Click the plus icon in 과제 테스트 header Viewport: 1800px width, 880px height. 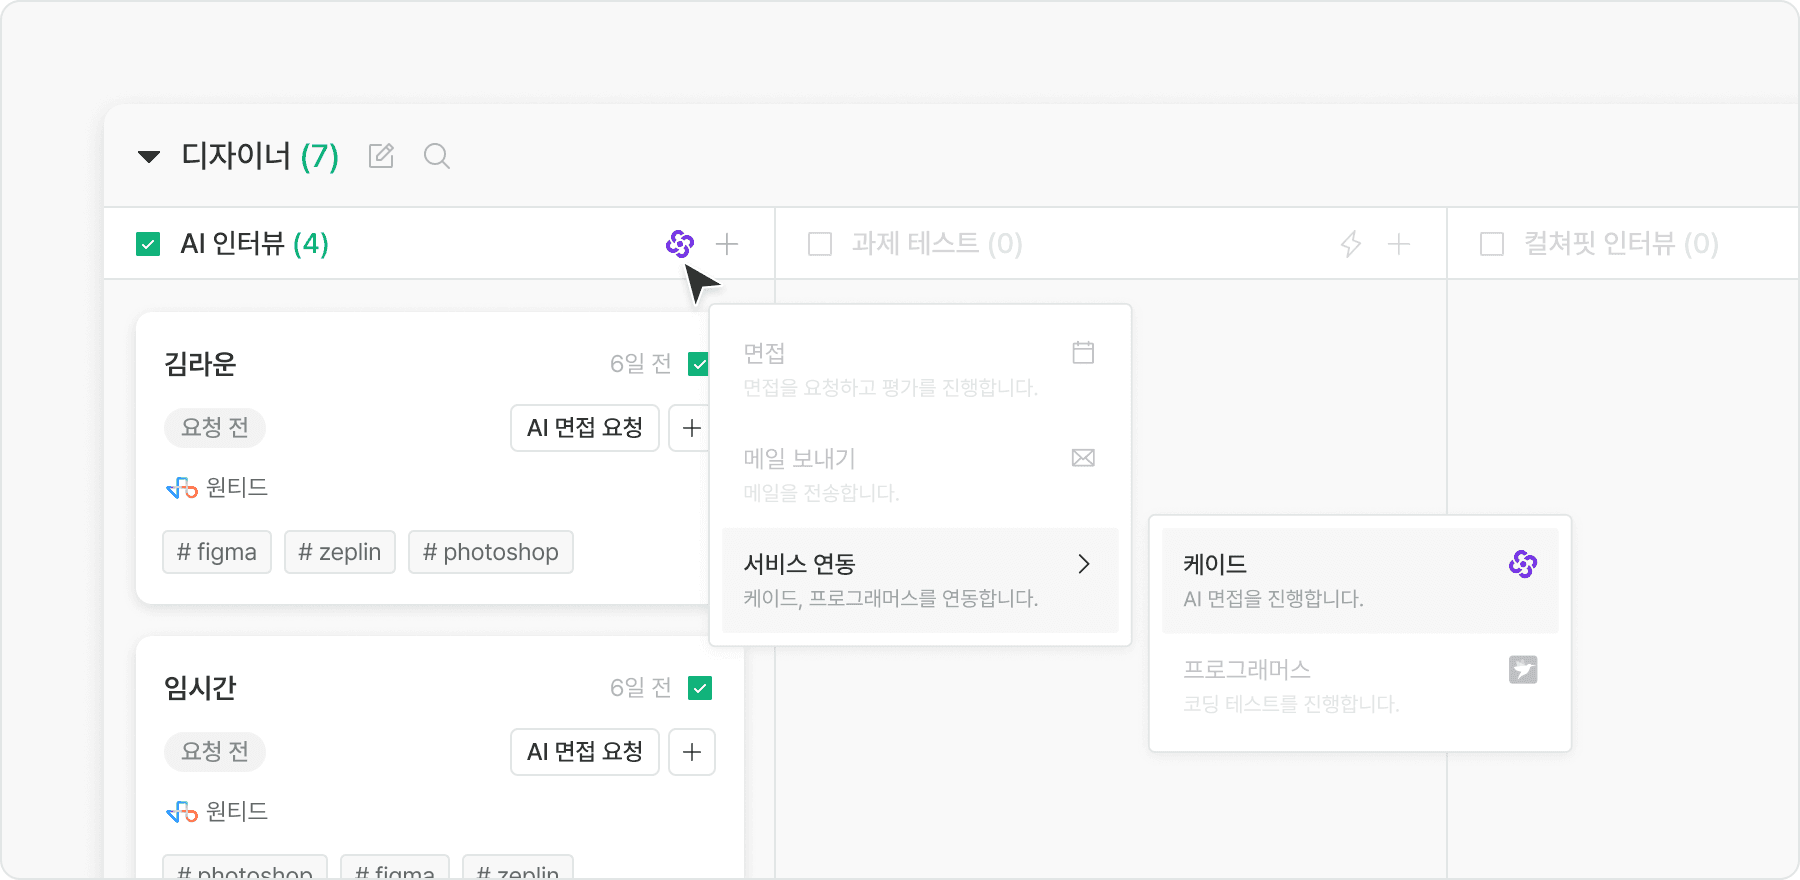tap(1399, 244)
